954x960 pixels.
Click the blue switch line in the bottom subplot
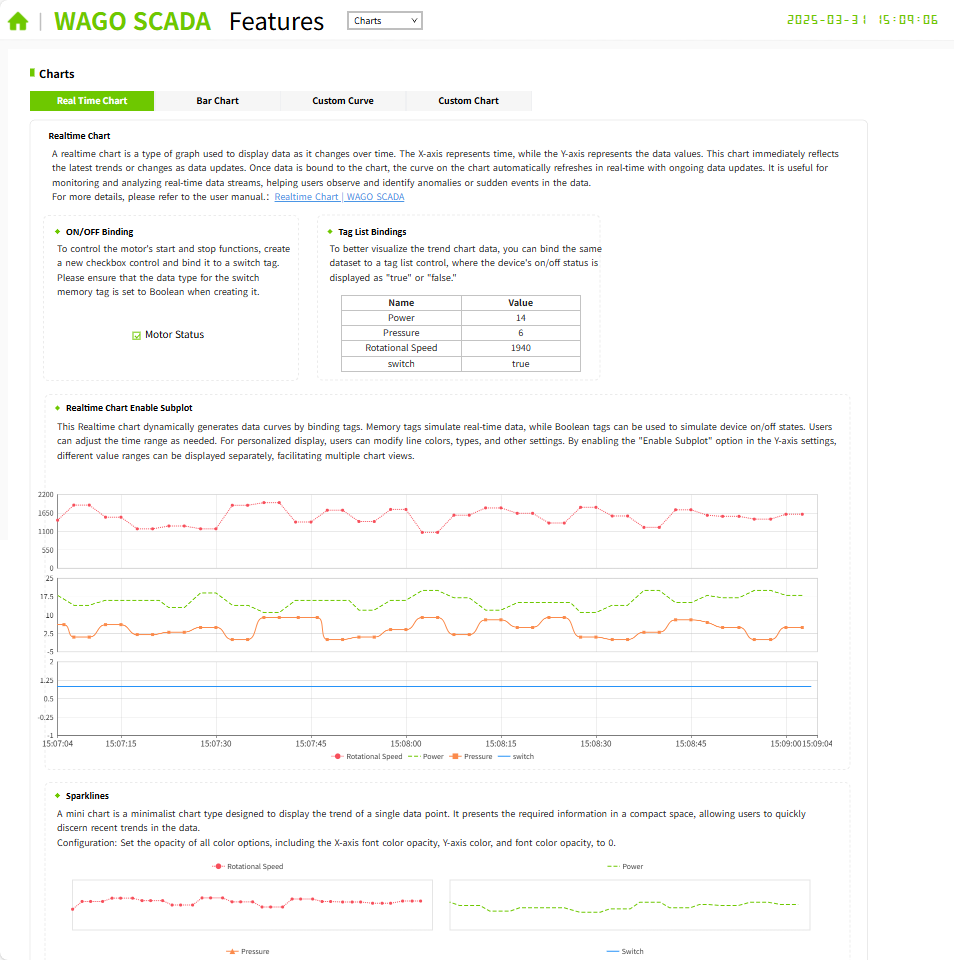point(400,686)
